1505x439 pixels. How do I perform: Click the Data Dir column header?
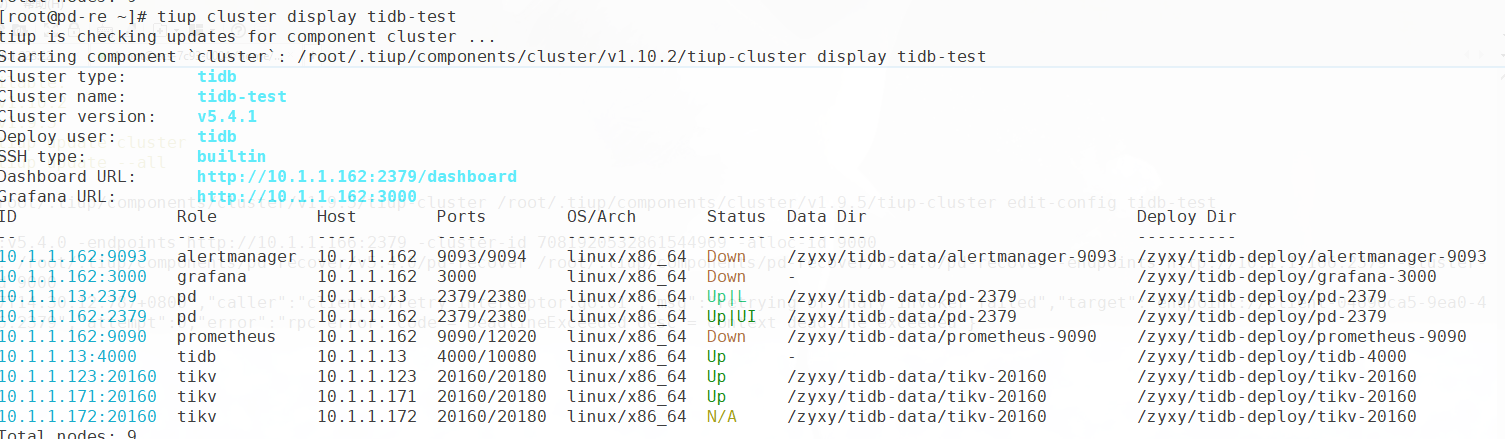click(x=826, y=216)
